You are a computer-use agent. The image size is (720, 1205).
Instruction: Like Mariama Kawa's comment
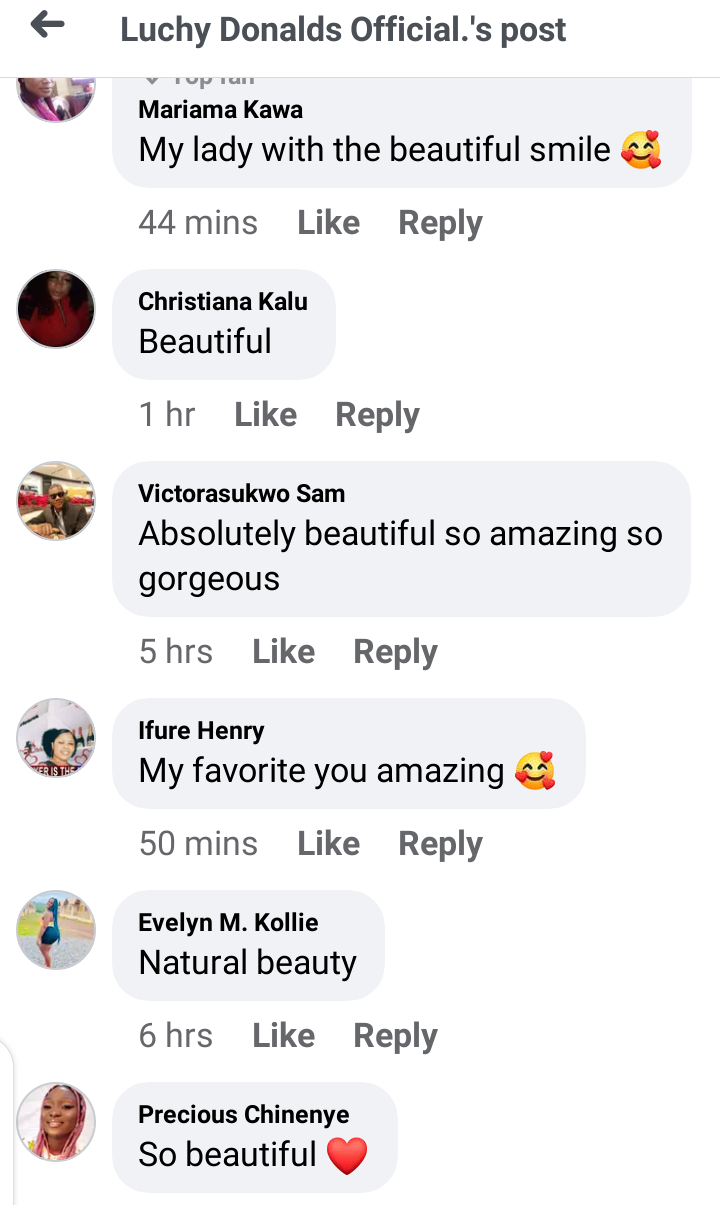point(328,222)
